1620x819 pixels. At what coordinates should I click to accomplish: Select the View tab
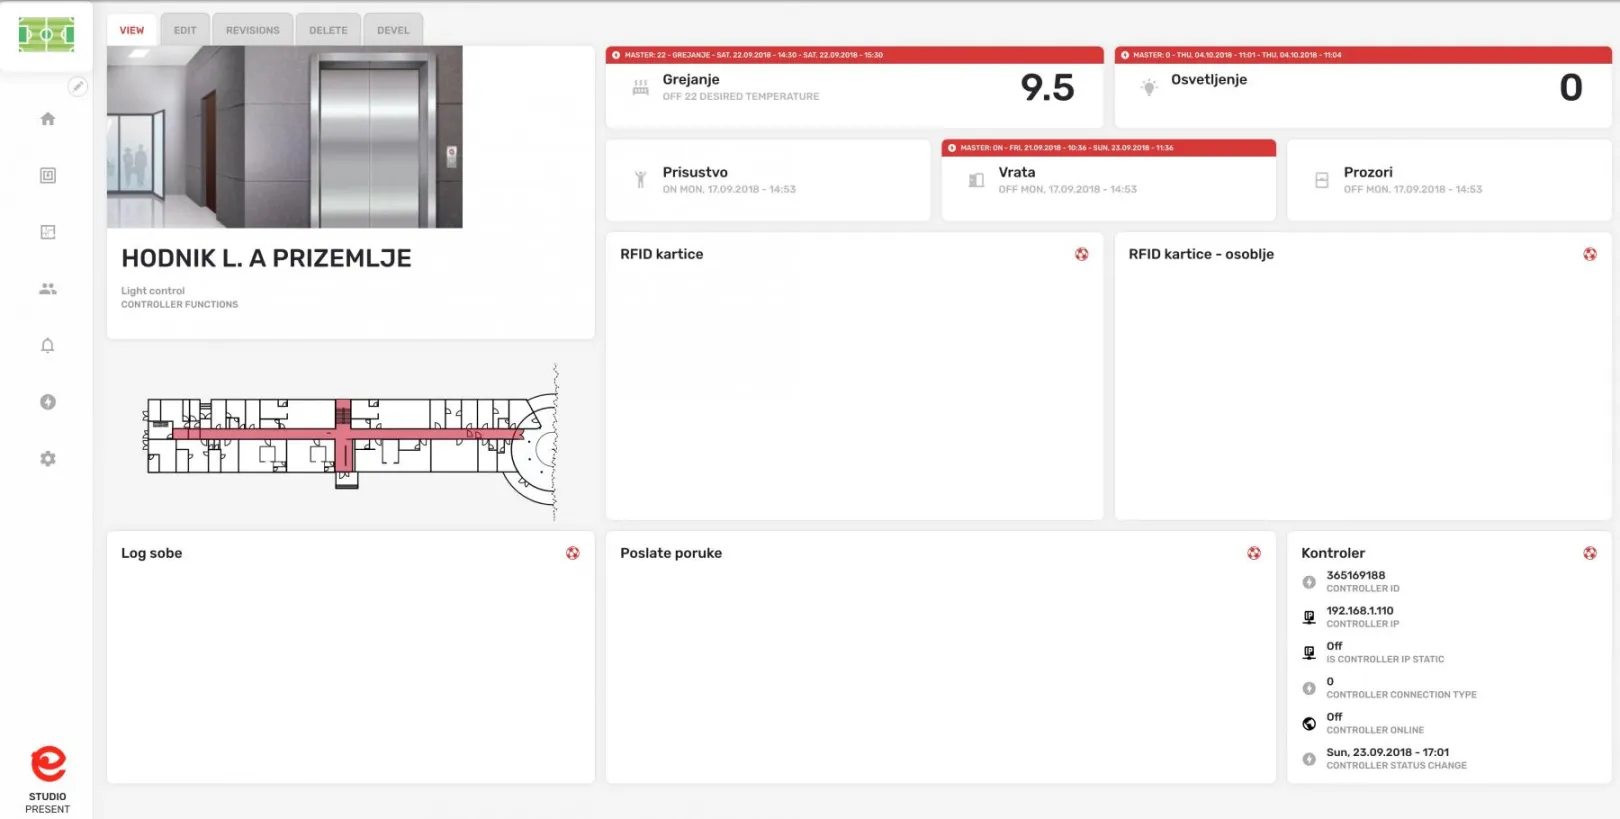tap(132, 30)
